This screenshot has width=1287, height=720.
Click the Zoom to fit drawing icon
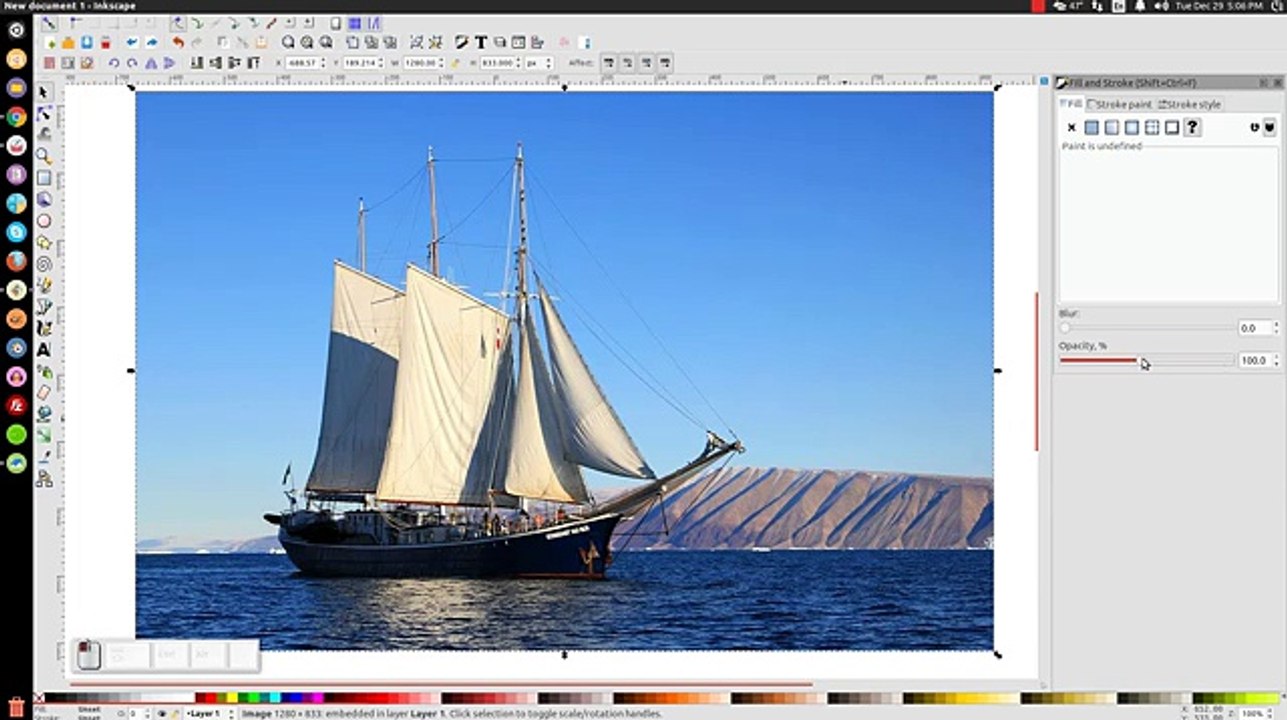tap(307, 43)
